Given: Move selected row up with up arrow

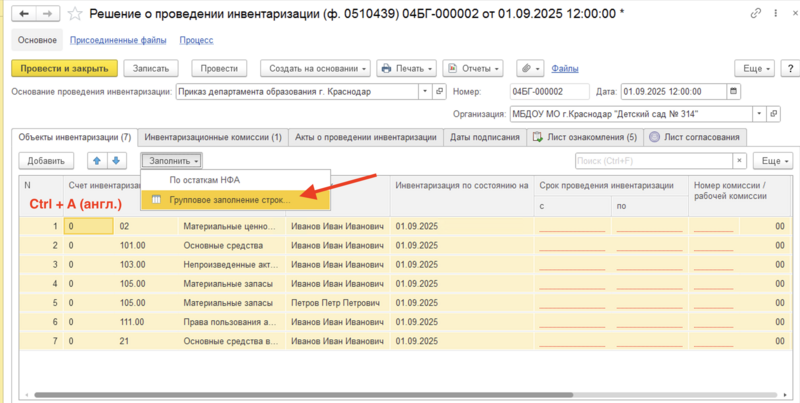Looking at the screenshot, I should (x=97, y=160).
